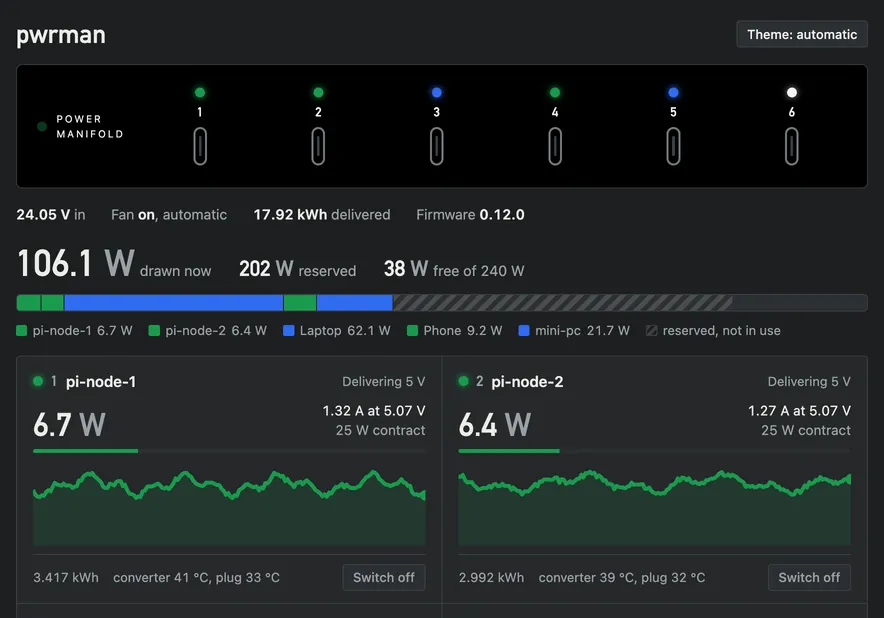The image size is (884, 618).
Task: Click 1.27 A at 5.07 V
Action: 799,410
